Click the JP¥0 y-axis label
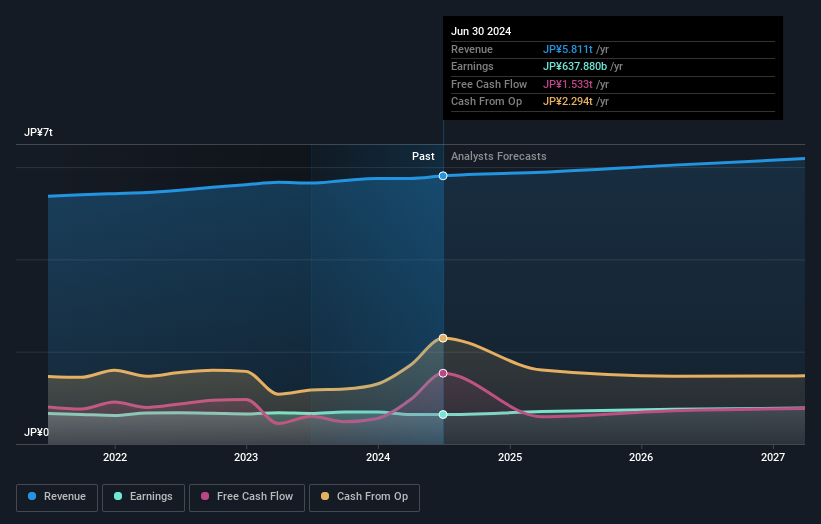 [36, 432]
